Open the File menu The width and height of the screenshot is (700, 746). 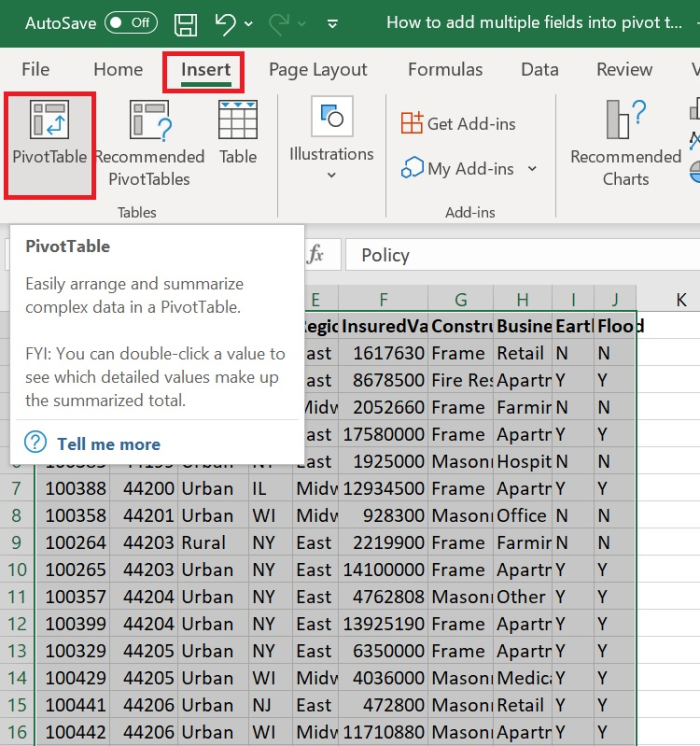point(36,70)
